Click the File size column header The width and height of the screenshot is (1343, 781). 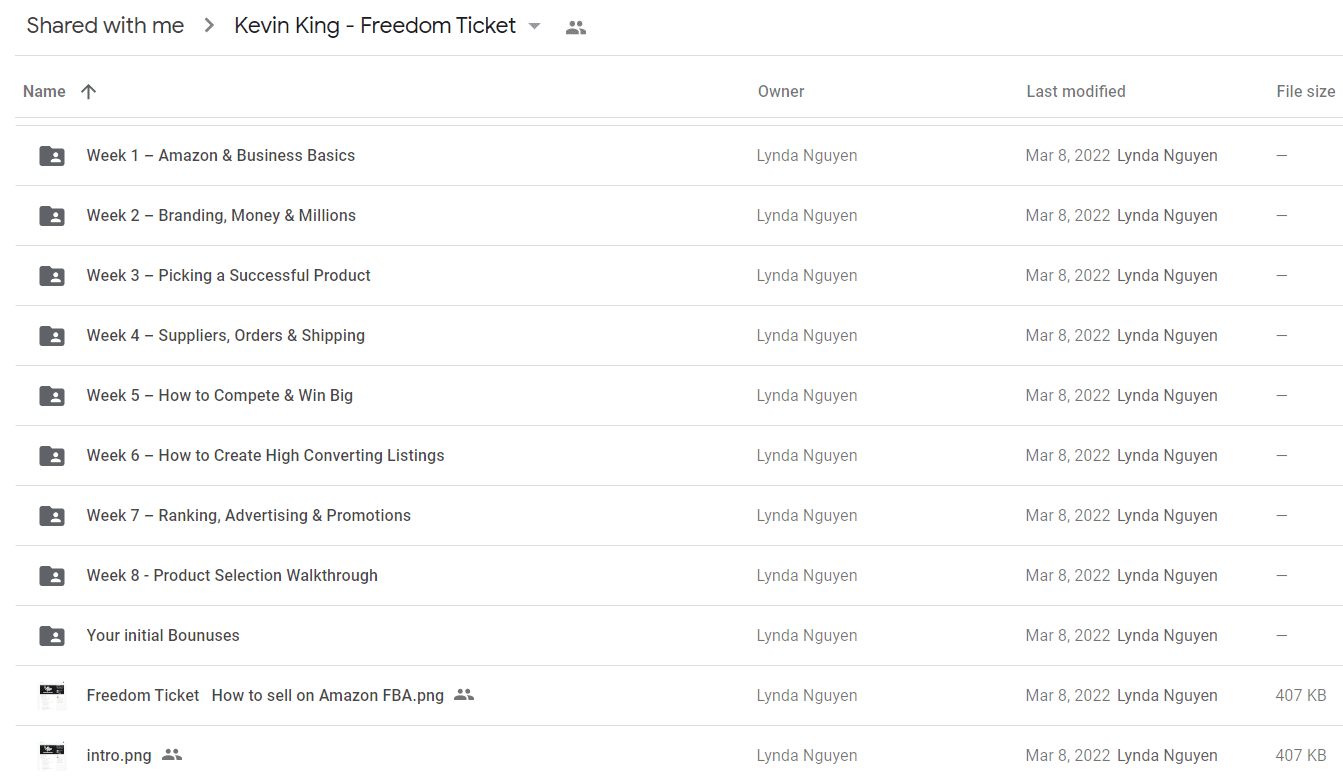[1305, 91]
